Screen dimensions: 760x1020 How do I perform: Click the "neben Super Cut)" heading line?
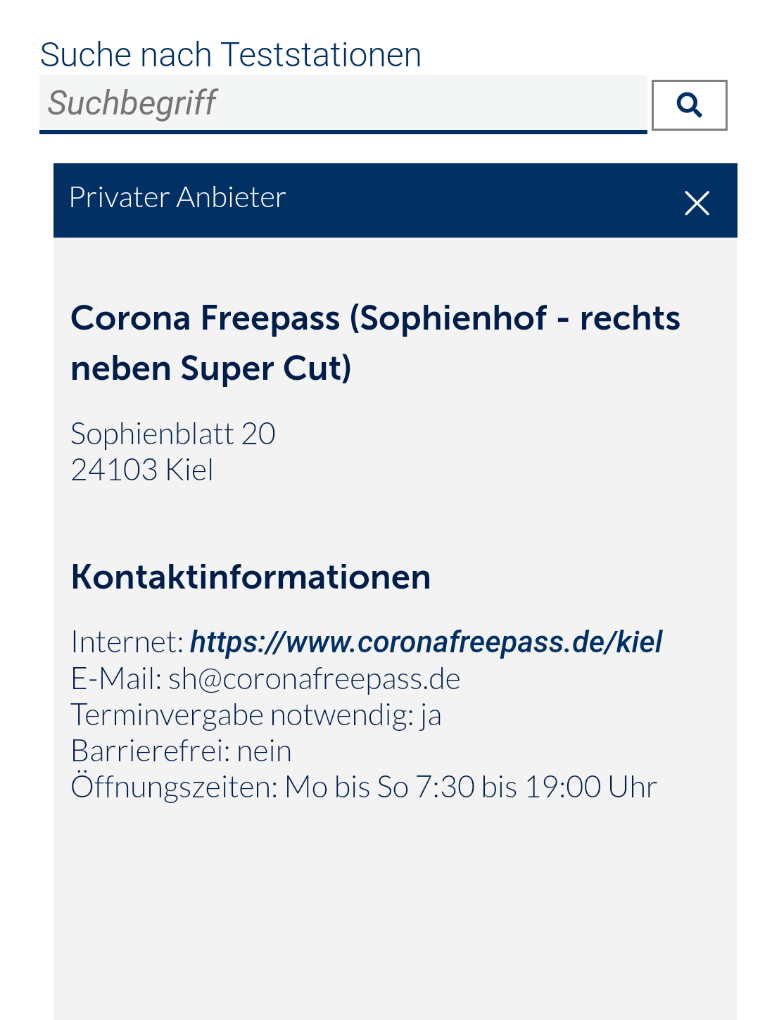click(211, 369)
